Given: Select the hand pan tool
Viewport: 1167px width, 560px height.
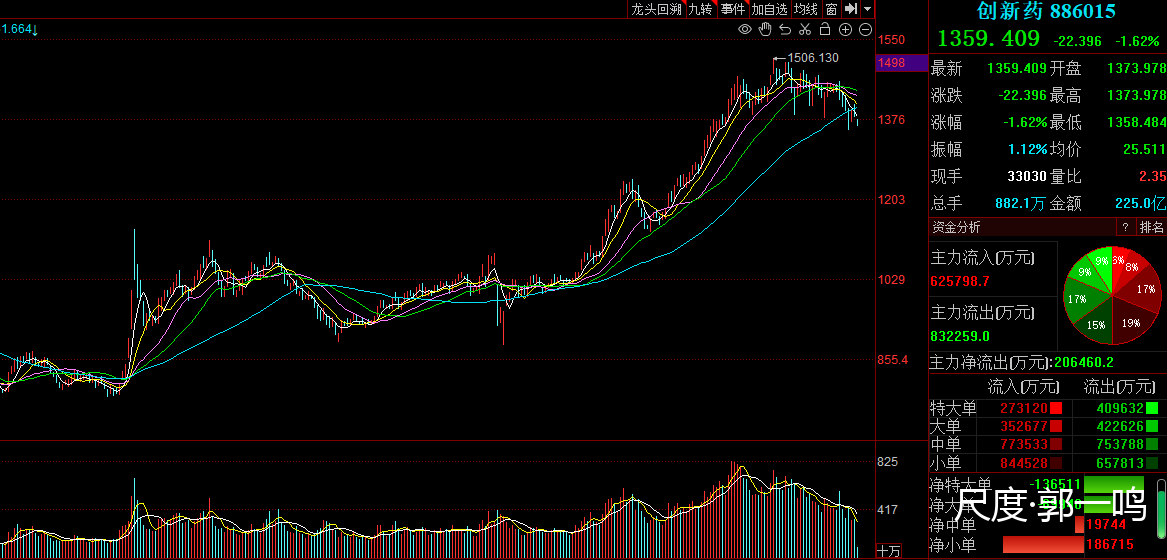Looking at the screenshot, I should coord(765,30).
